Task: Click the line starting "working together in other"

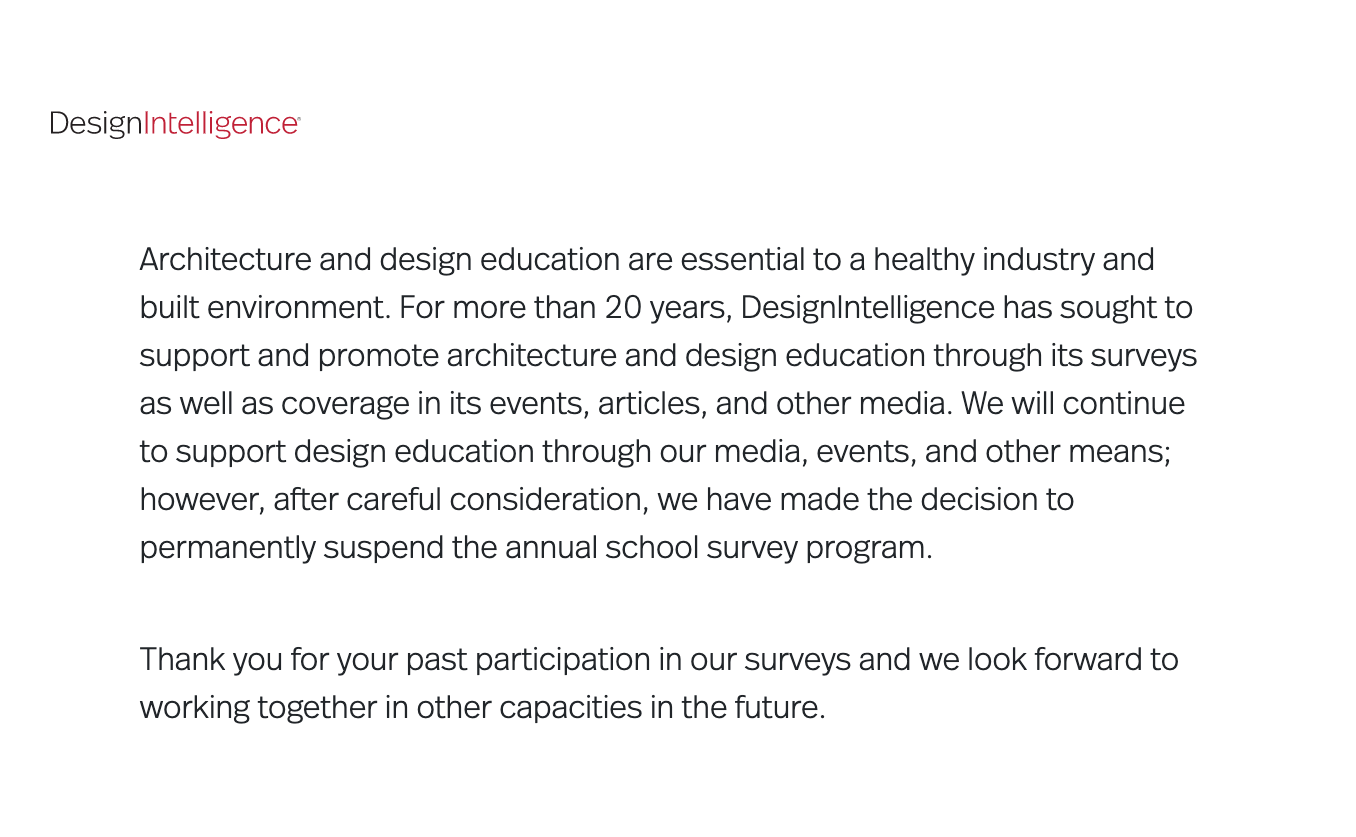Action: tap(483, 708)
